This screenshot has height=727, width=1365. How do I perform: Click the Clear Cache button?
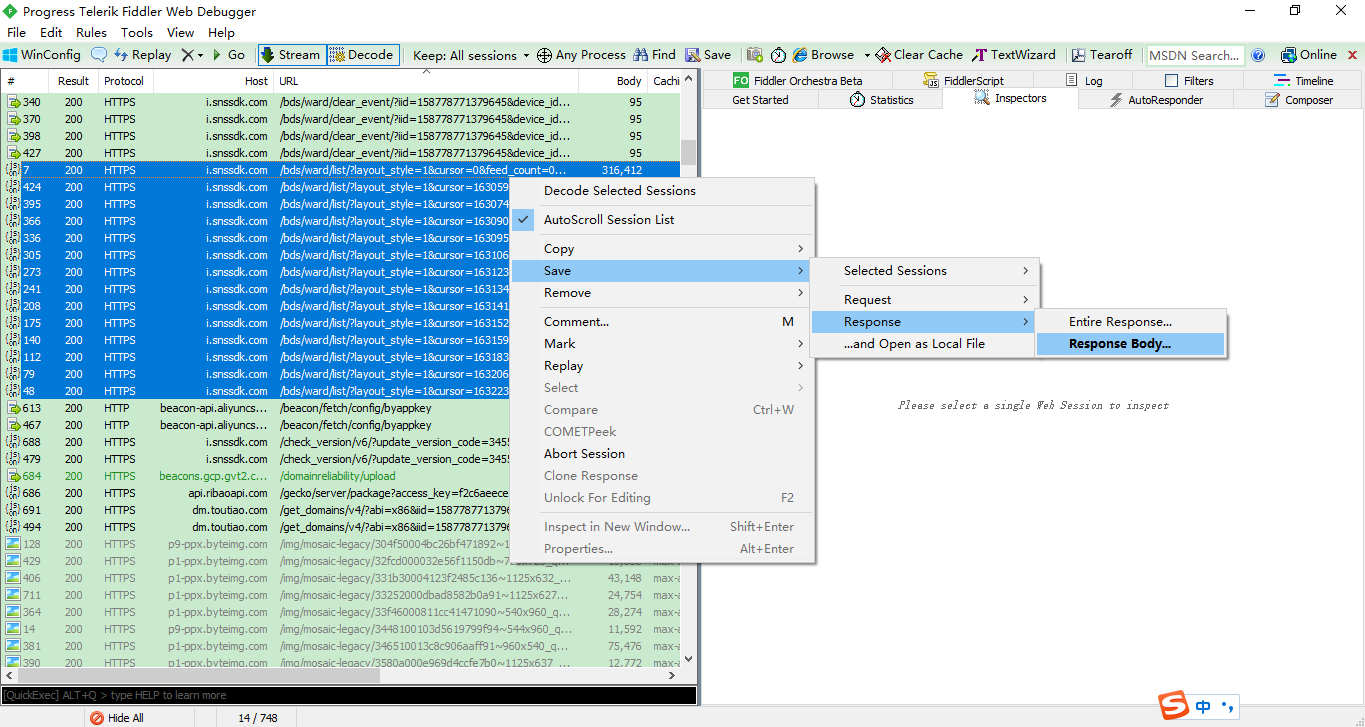coord(919,55)
